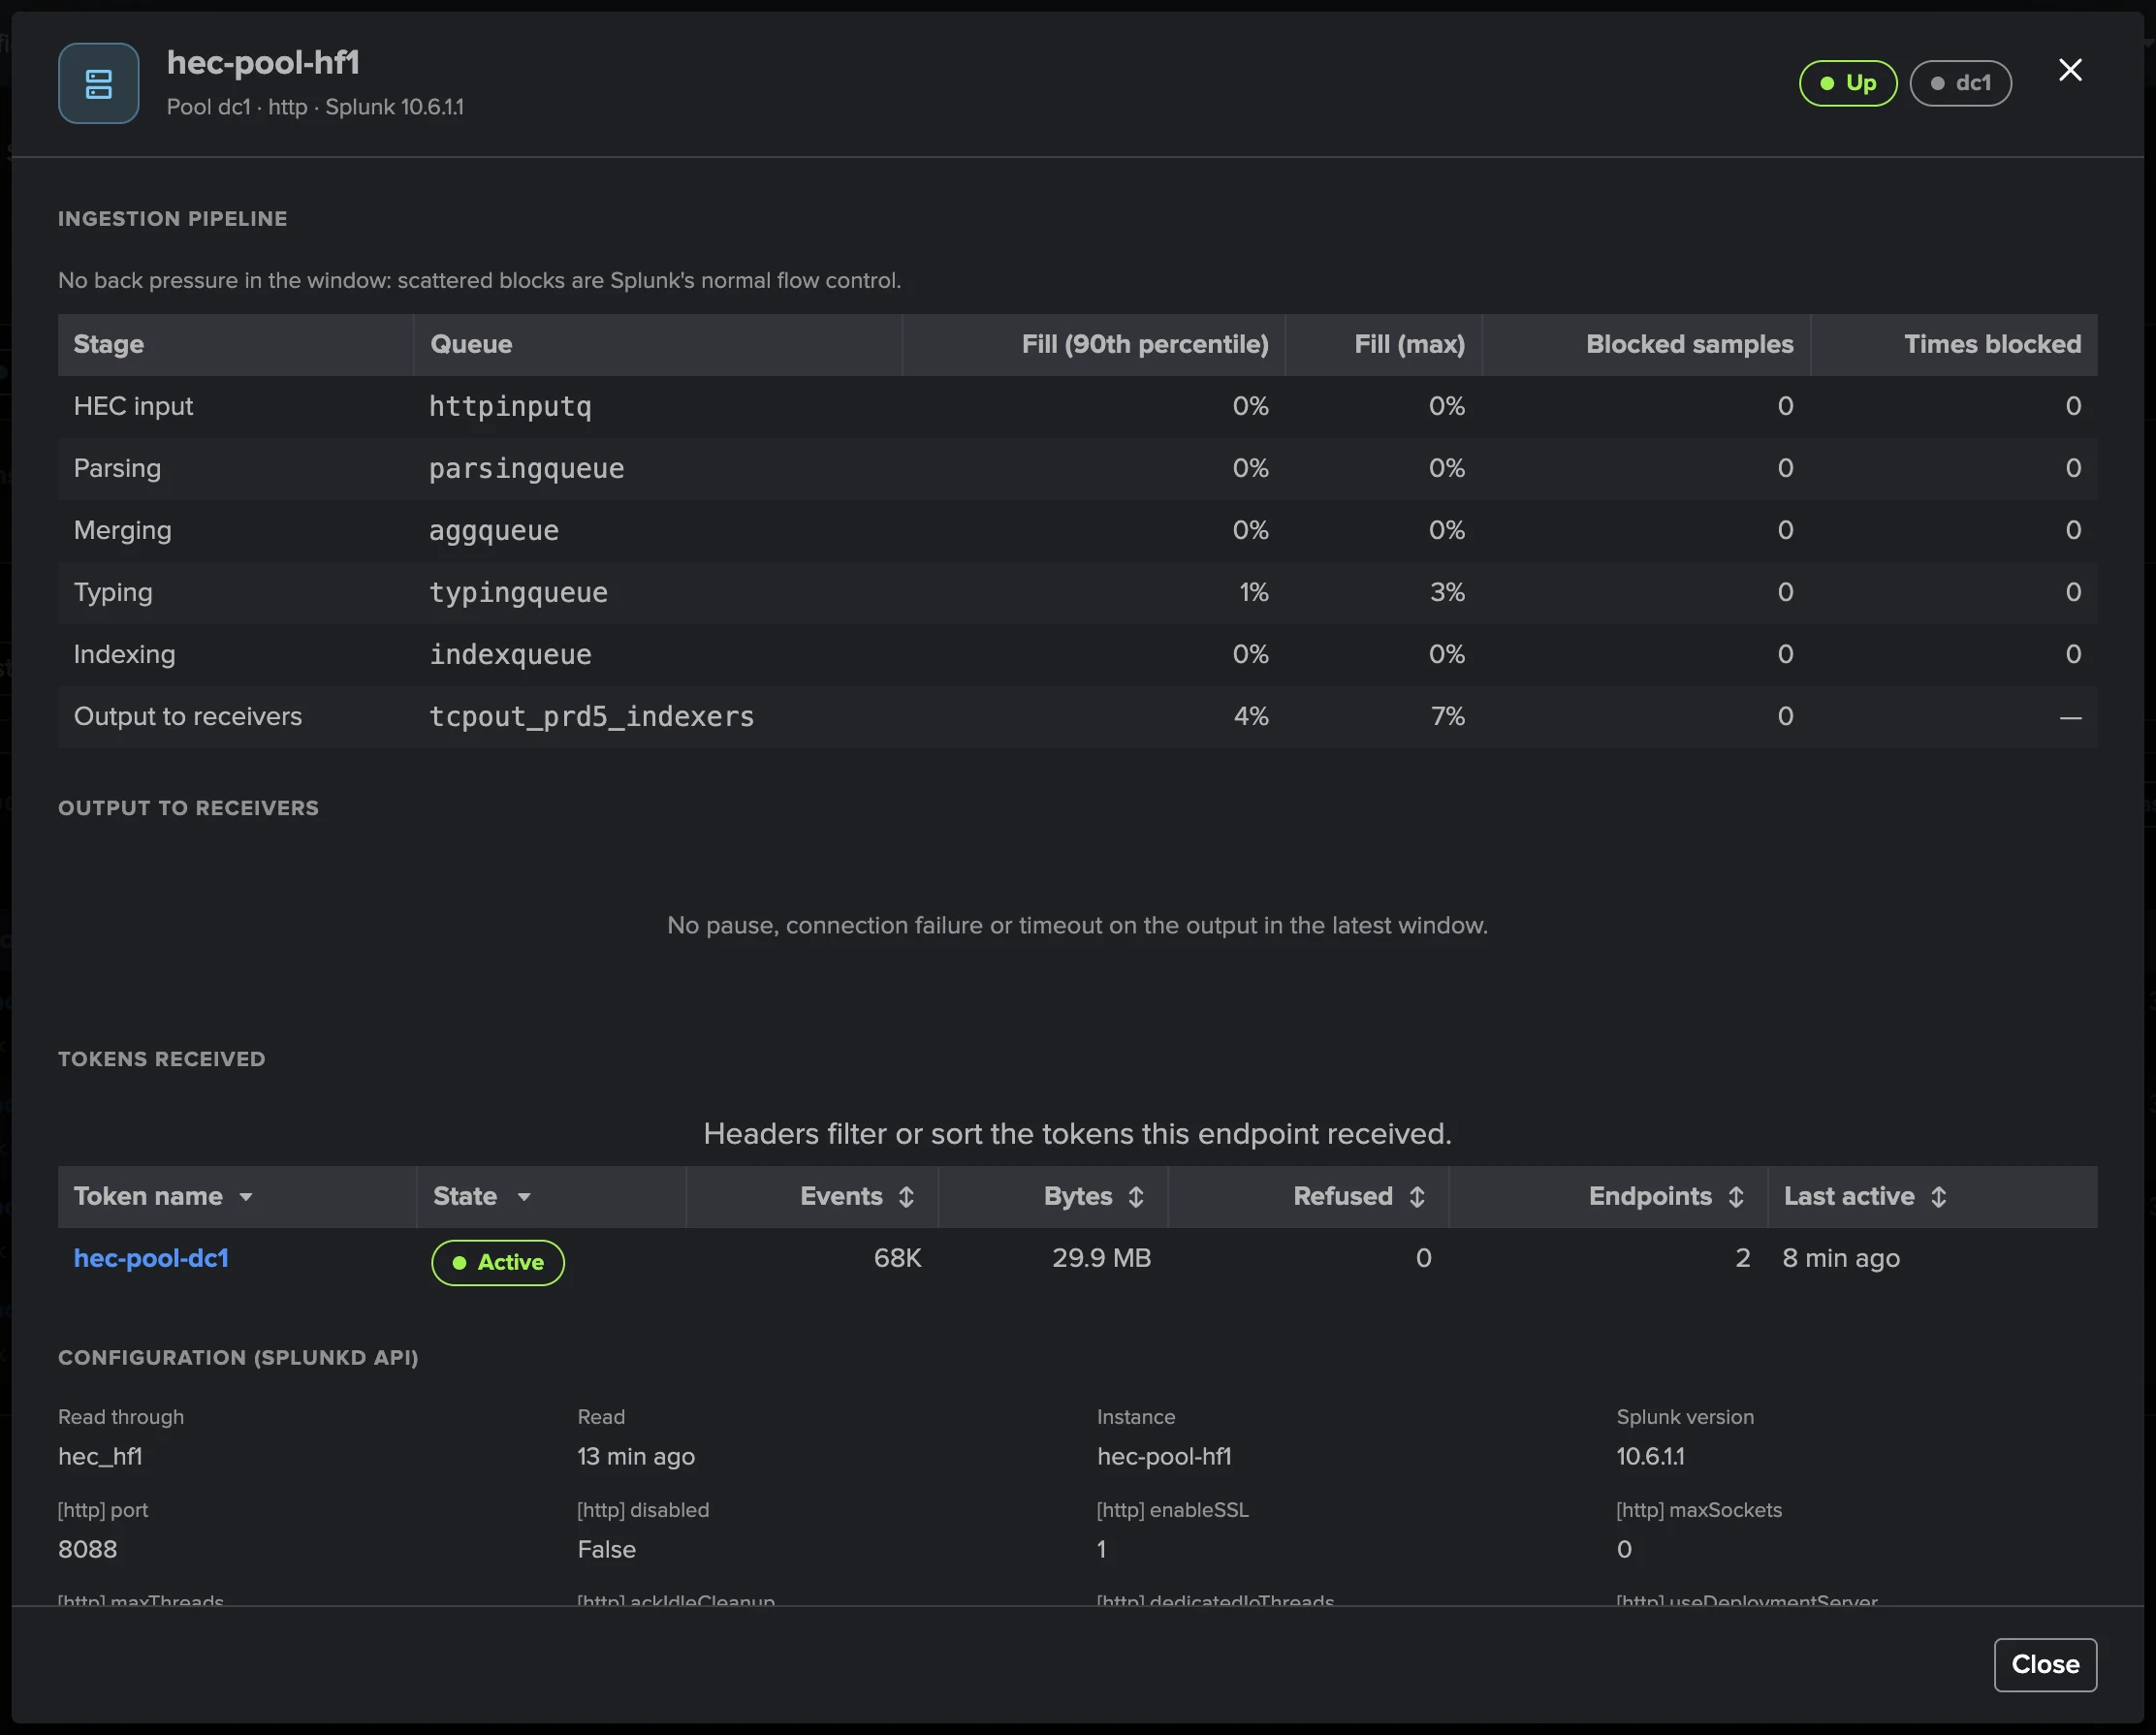Click the Close button

point(2045,1664)
